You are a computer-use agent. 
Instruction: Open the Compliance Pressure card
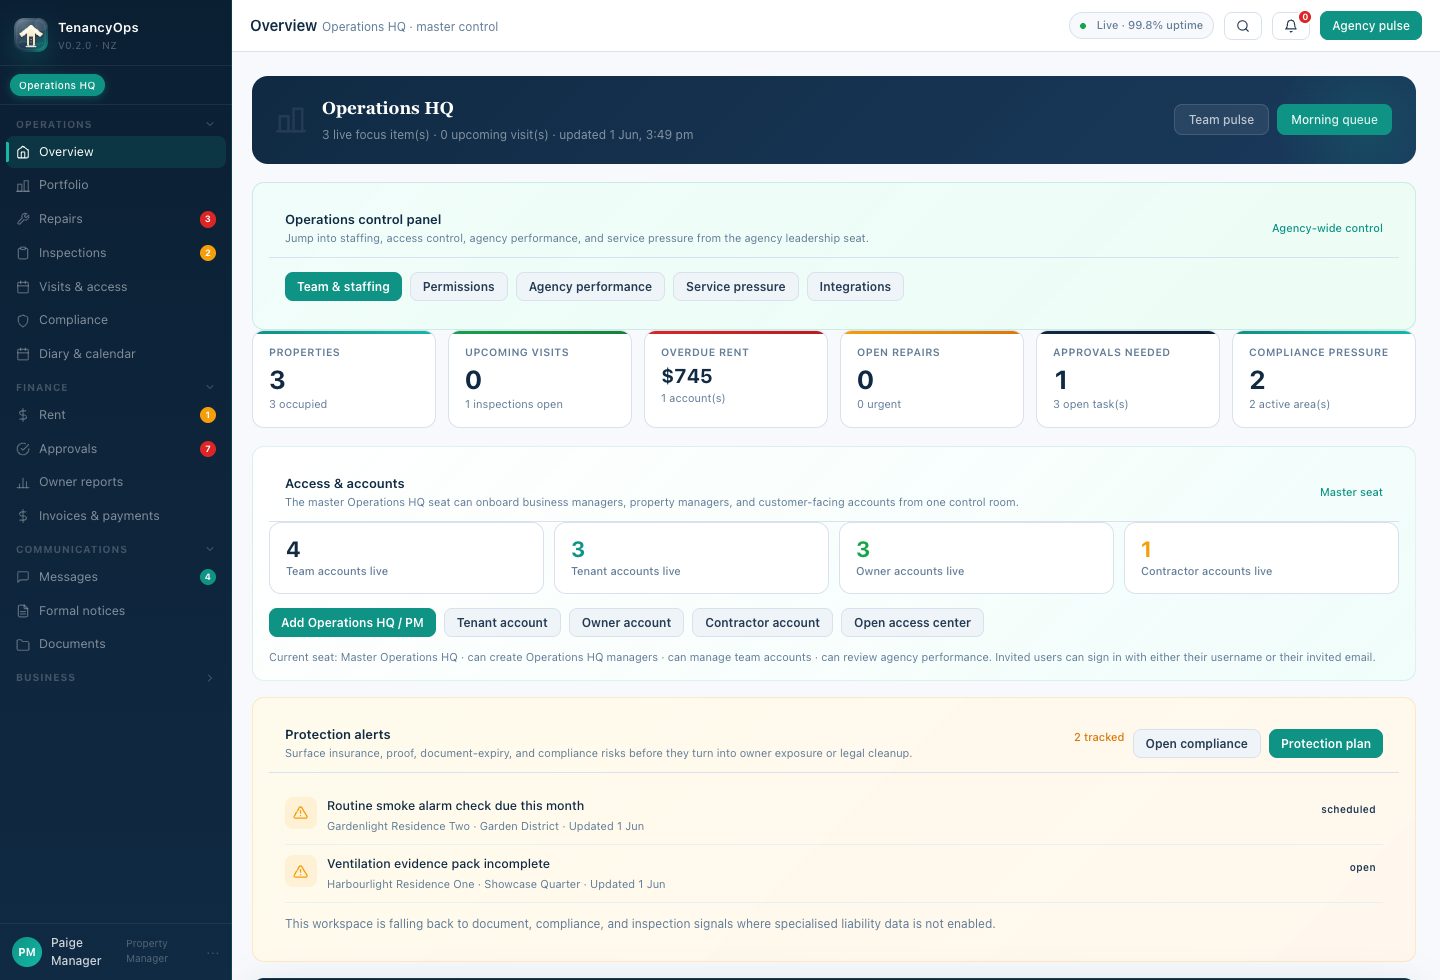click(1324, 379)
